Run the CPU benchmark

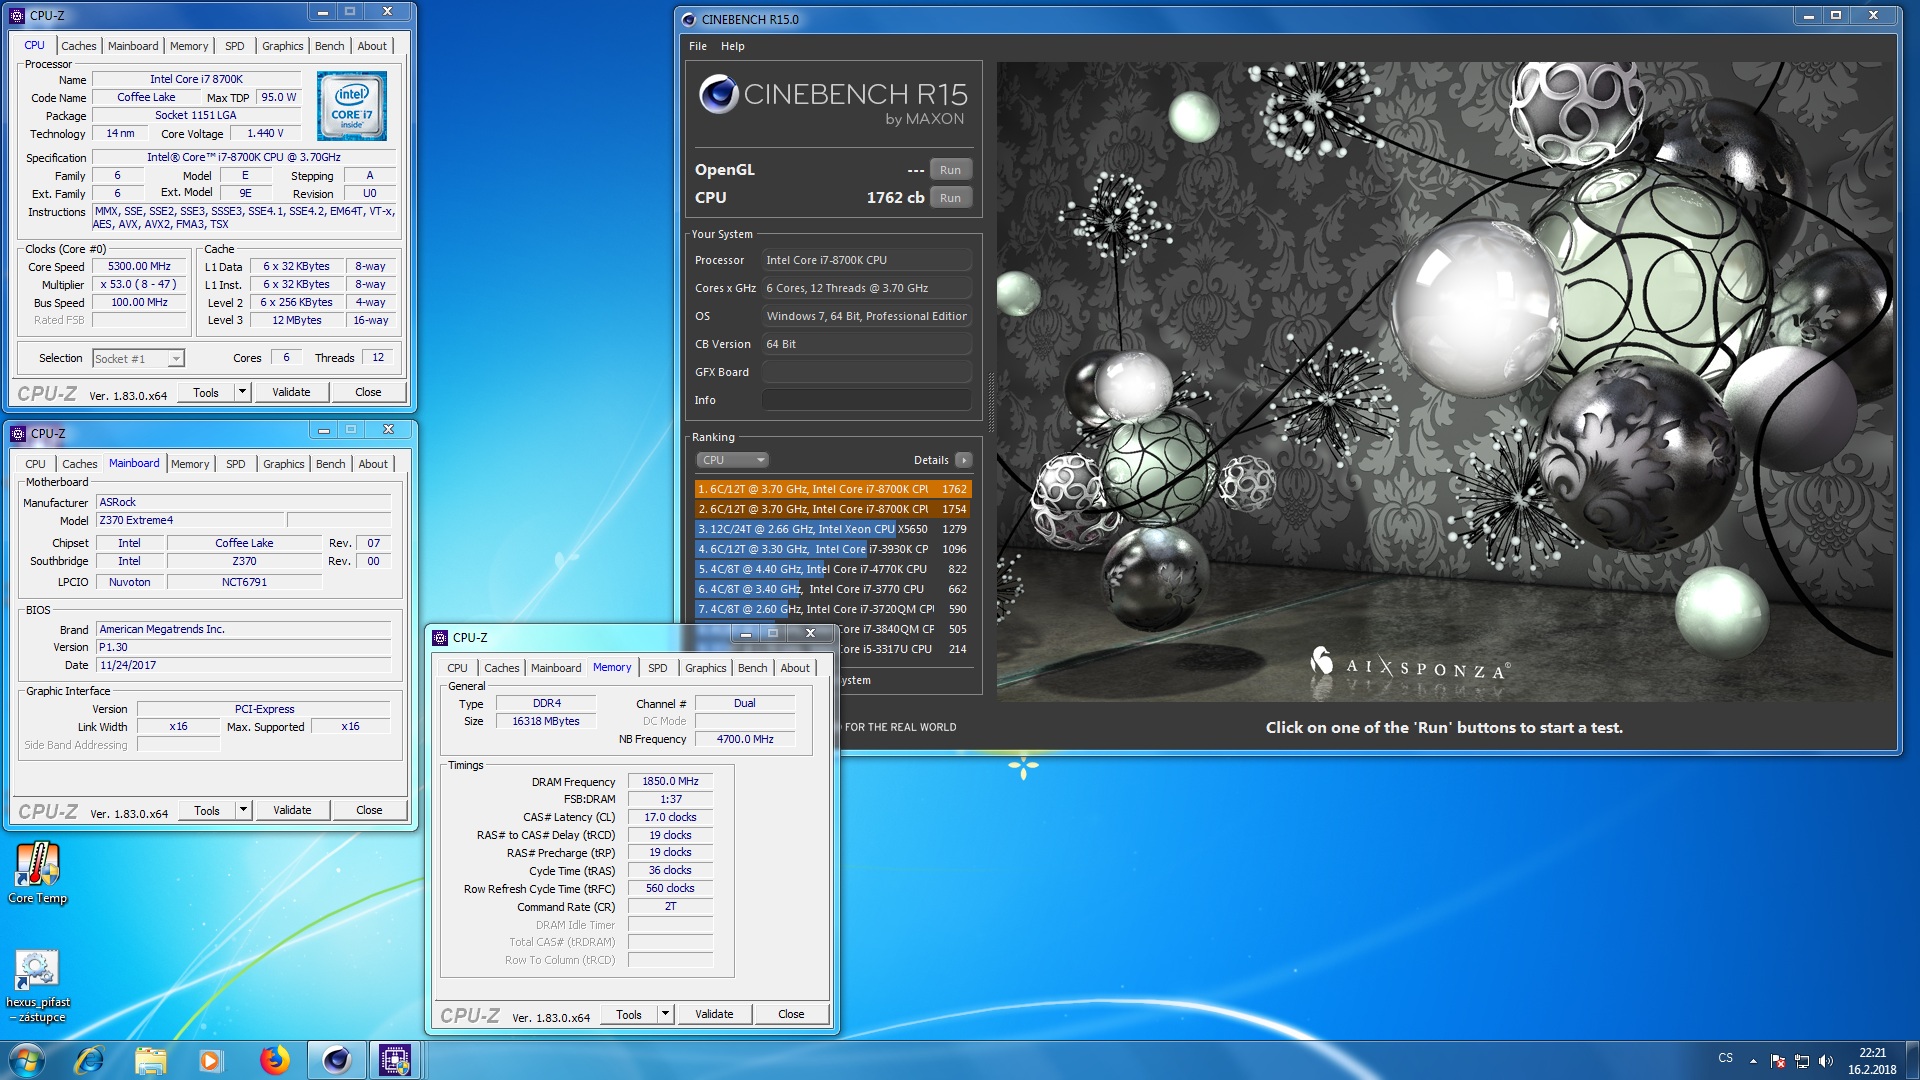950,198
